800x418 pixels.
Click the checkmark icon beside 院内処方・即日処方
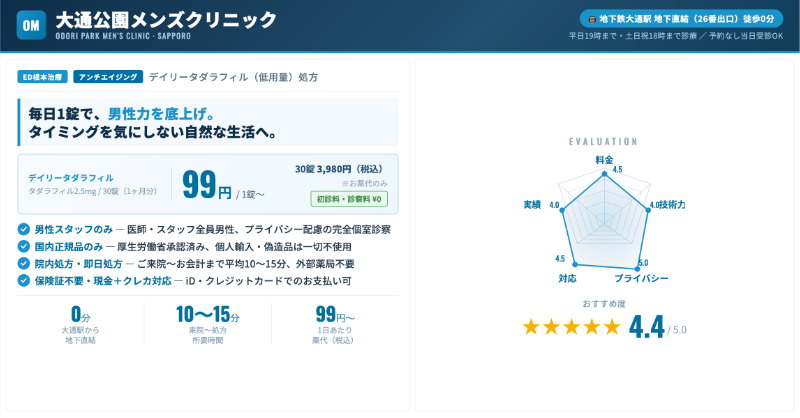[x=24, y=263]
